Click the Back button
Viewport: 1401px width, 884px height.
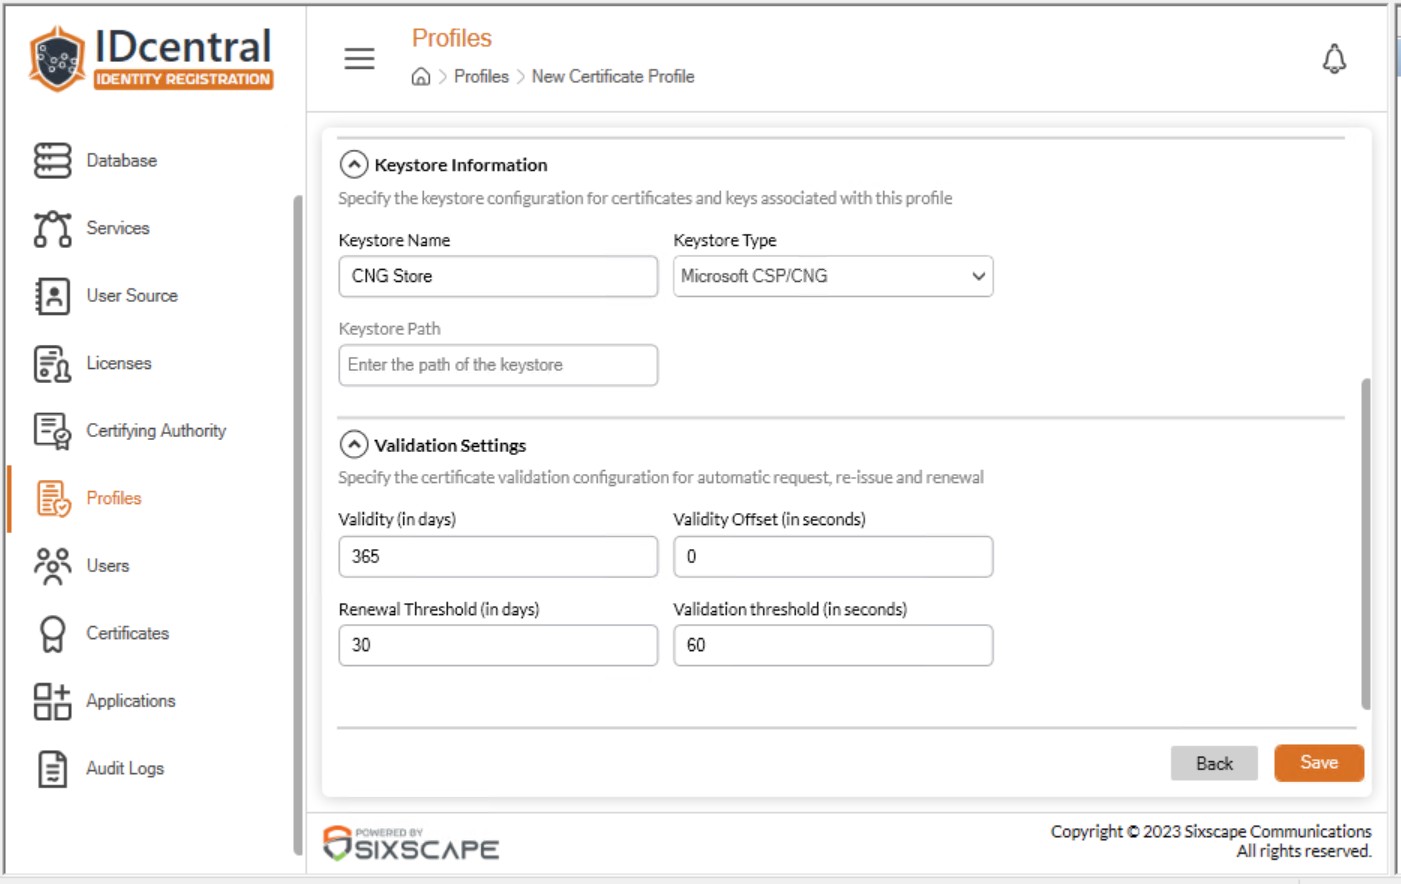1214,764
